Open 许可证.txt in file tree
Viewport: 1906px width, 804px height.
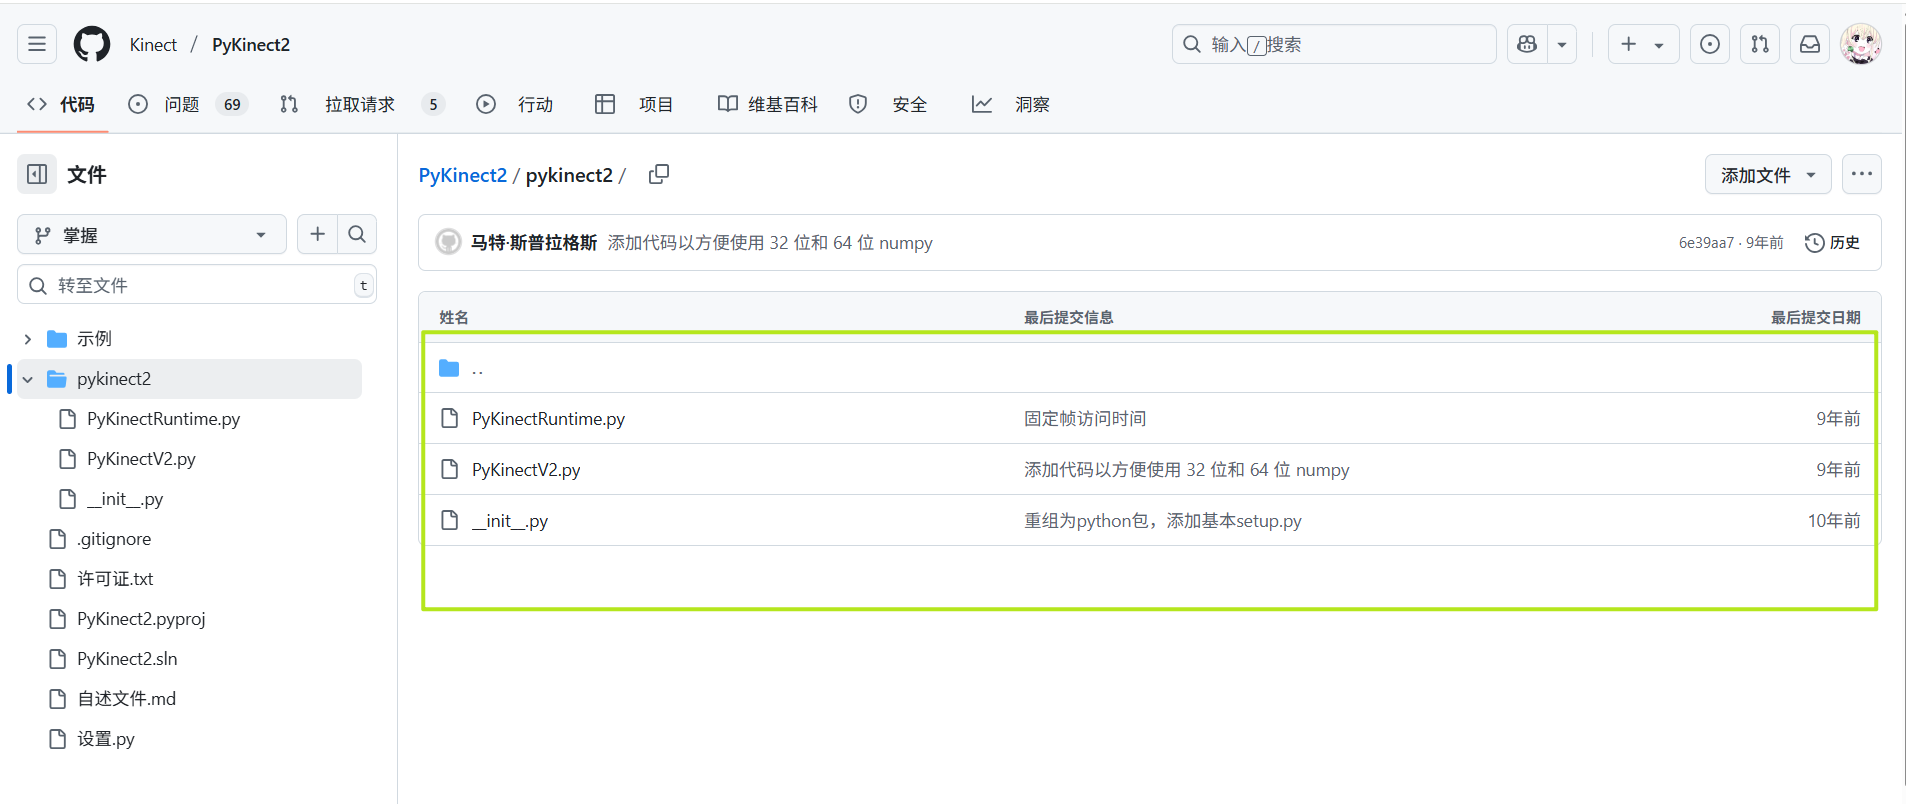[115, 579]
